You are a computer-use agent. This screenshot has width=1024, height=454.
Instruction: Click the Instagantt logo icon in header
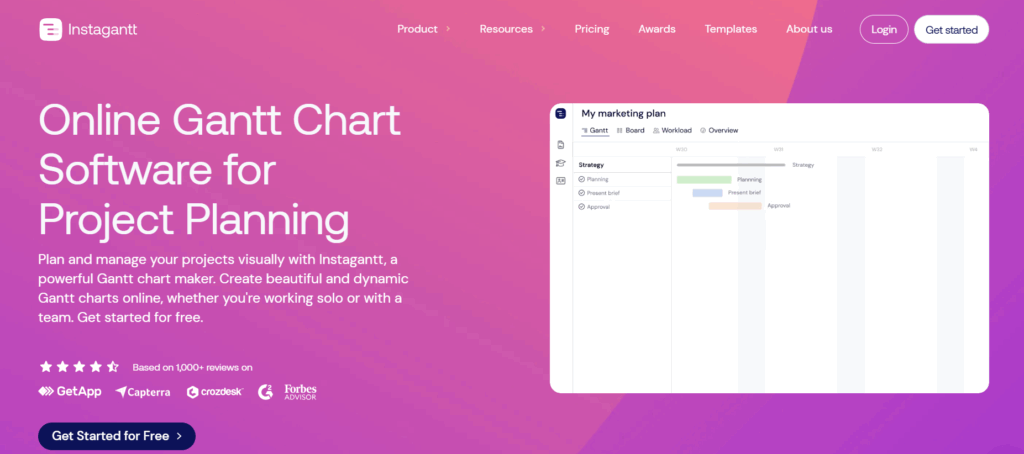tap(51, 30)
